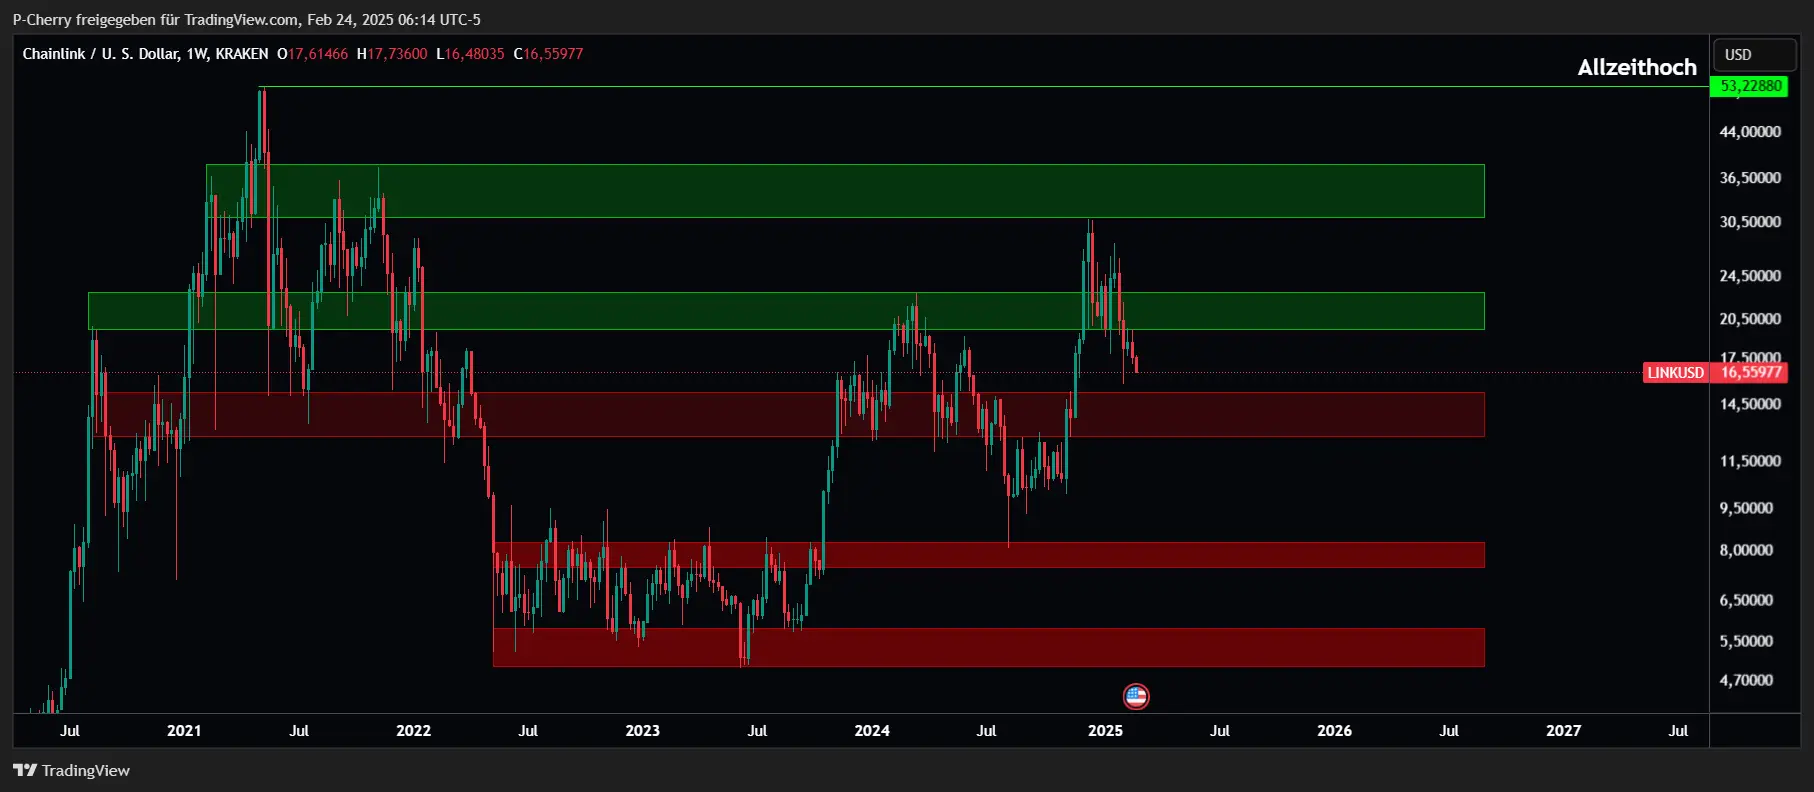Click the 2024 label on time axis
Viewport: 1814px width, 792px height.
[x=872, y=731]
